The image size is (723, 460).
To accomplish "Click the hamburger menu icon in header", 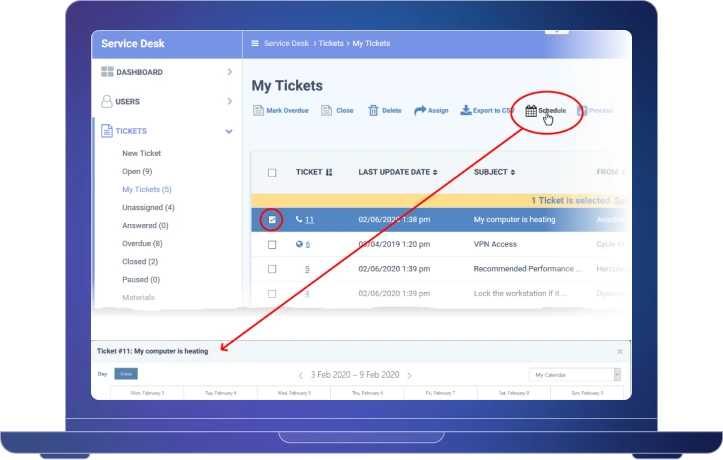I will pyautogui.click(x=255, y=44).
